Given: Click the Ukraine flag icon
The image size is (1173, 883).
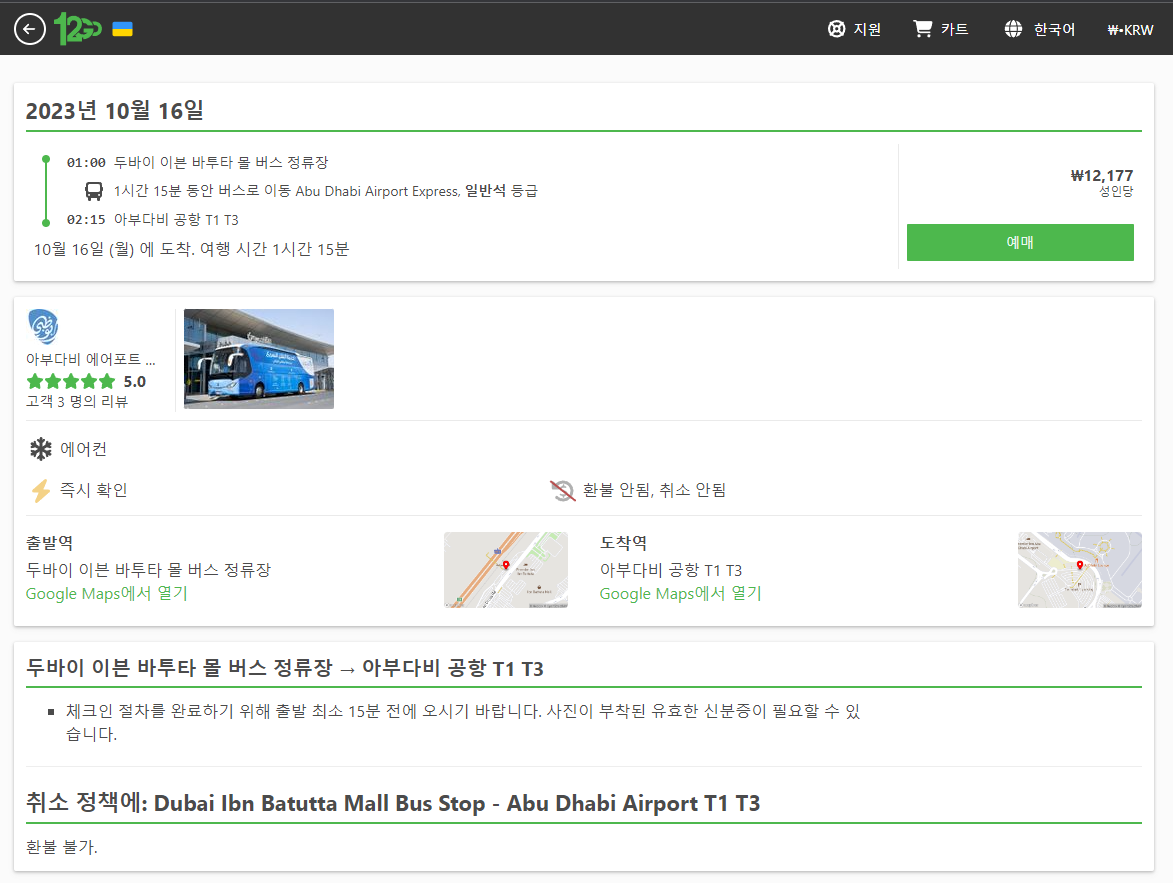Looking at the screenshot, I should 123,29.
